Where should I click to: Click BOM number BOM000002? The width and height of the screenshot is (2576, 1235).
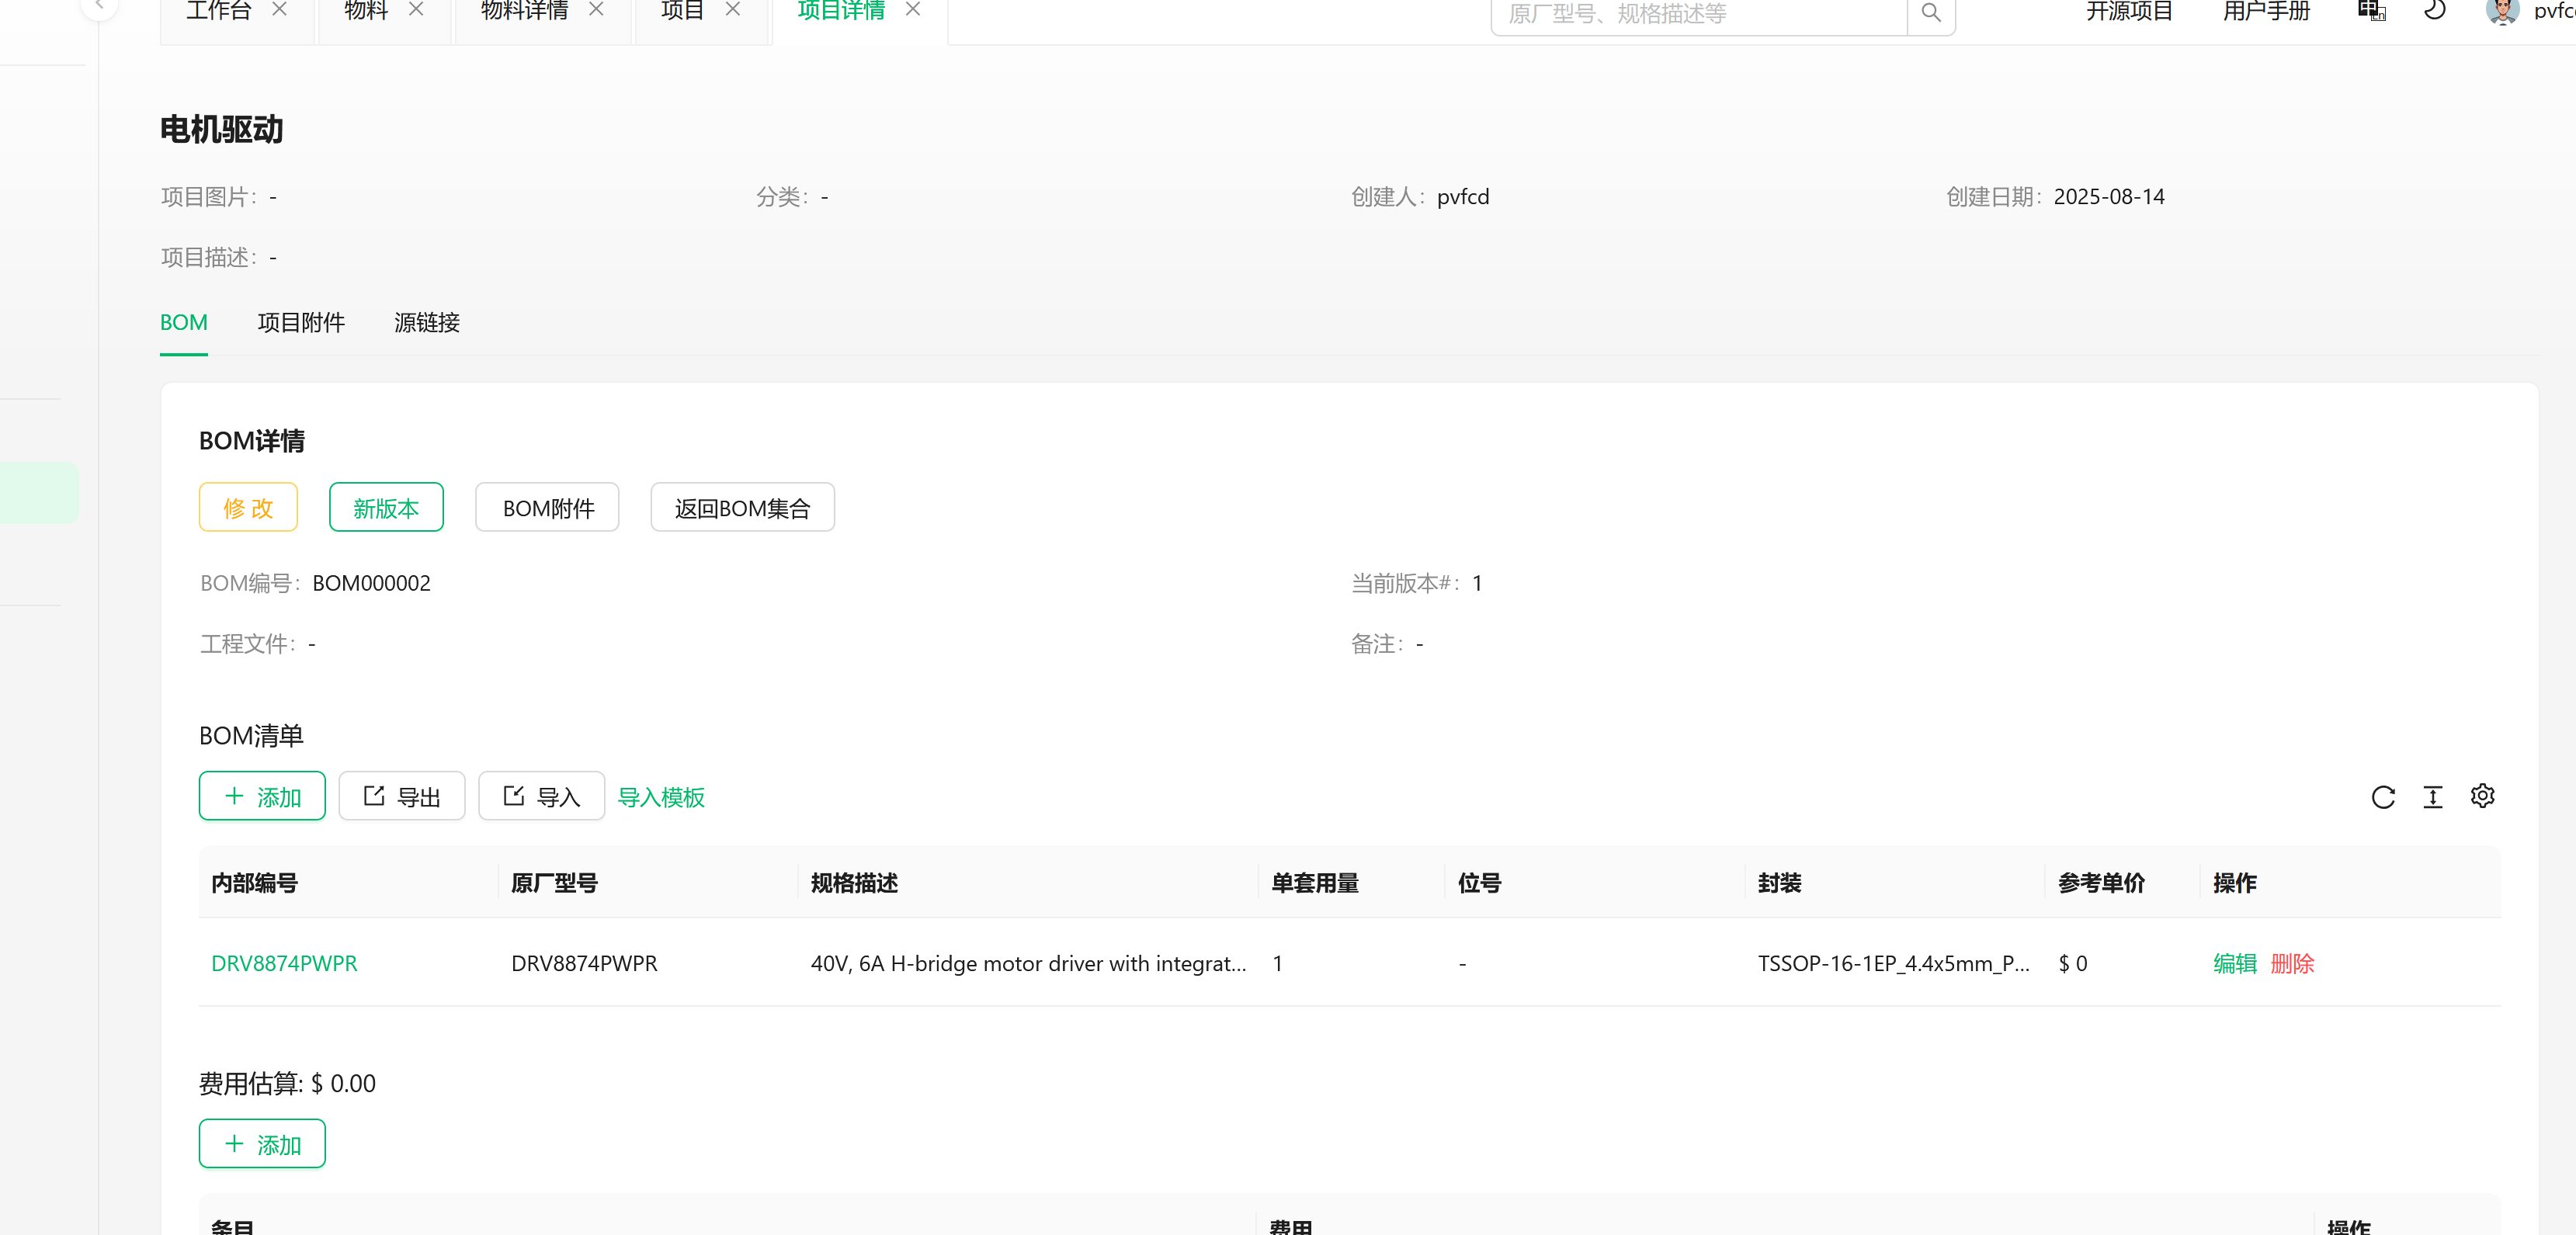tap(371, 584)
